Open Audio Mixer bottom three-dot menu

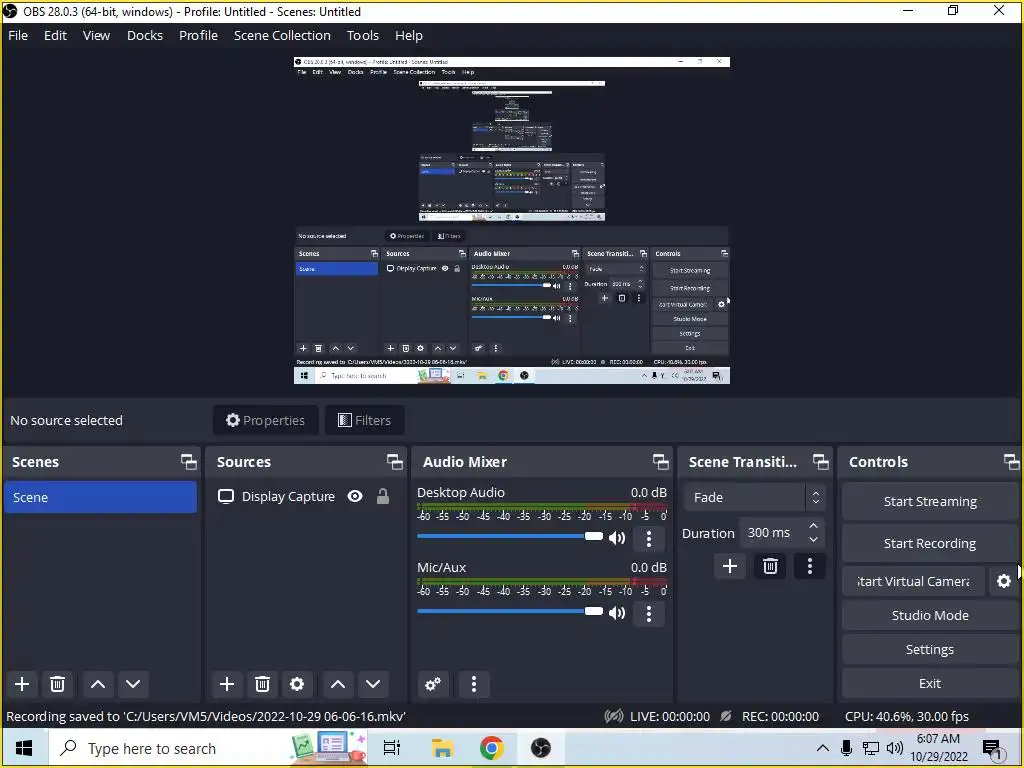[474, 684]
